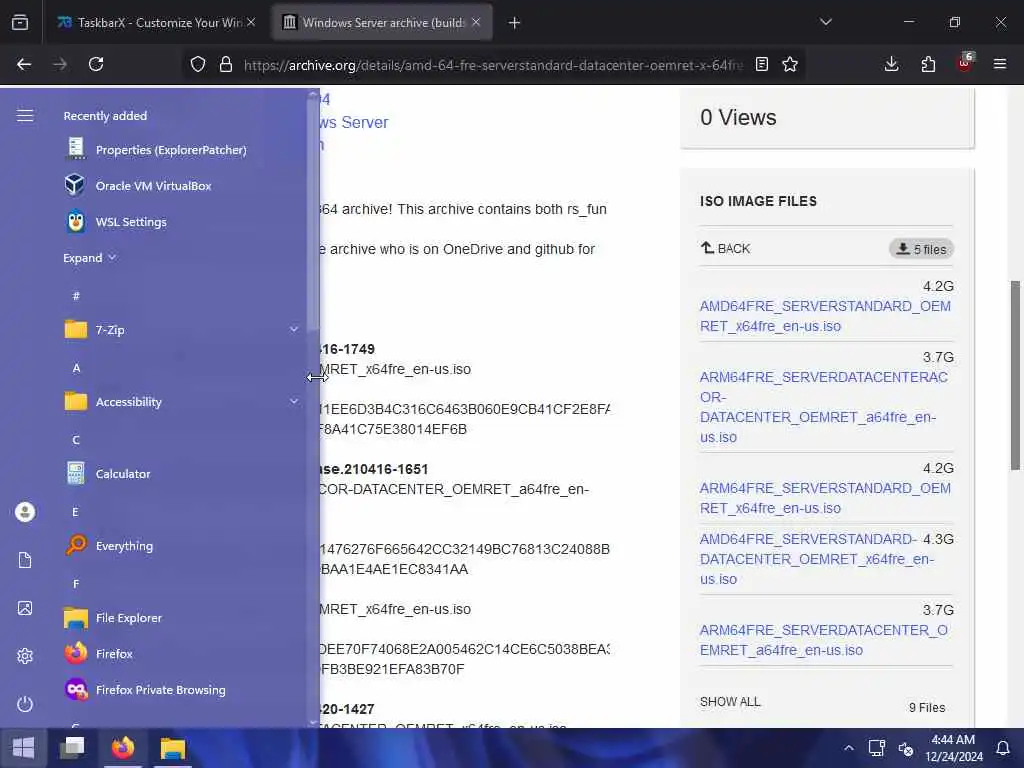Open the notification bell in taskbar
The width and height of the screenshot is (1024, 768).
pyautogui.click(x=1002, y=748)
